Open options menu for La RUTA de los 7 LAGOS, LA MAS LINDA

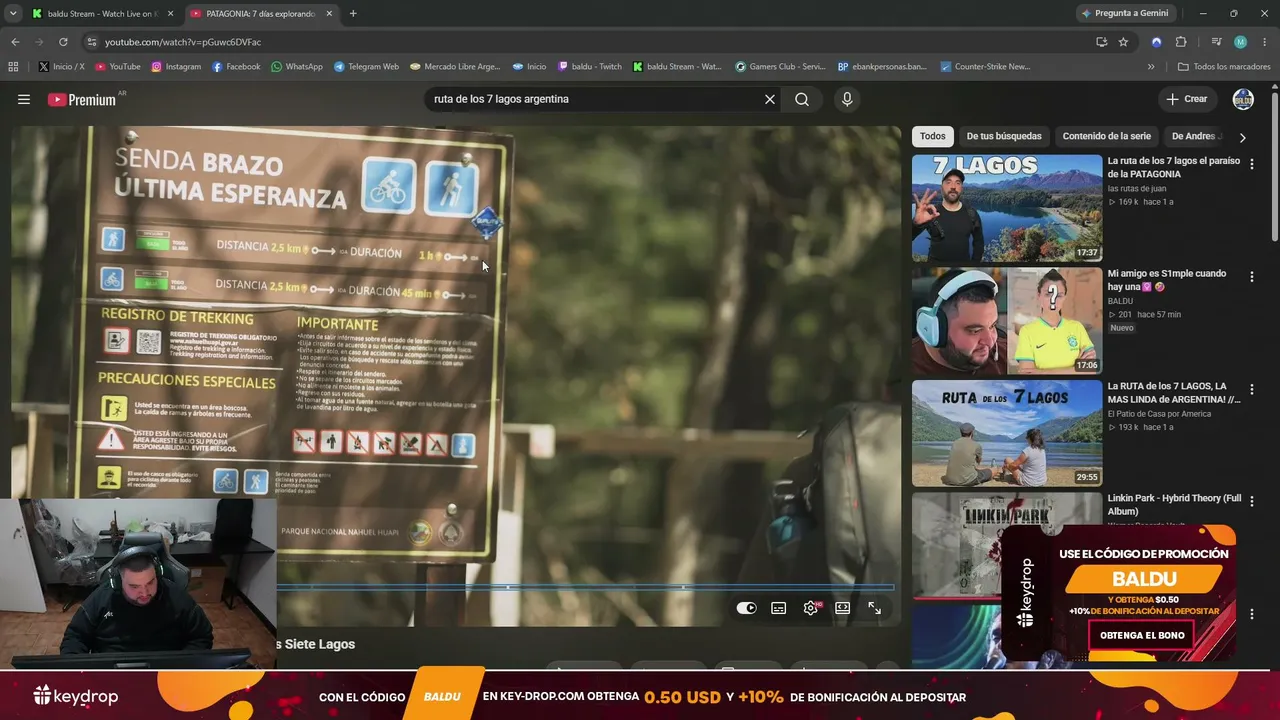point(1252,389)
